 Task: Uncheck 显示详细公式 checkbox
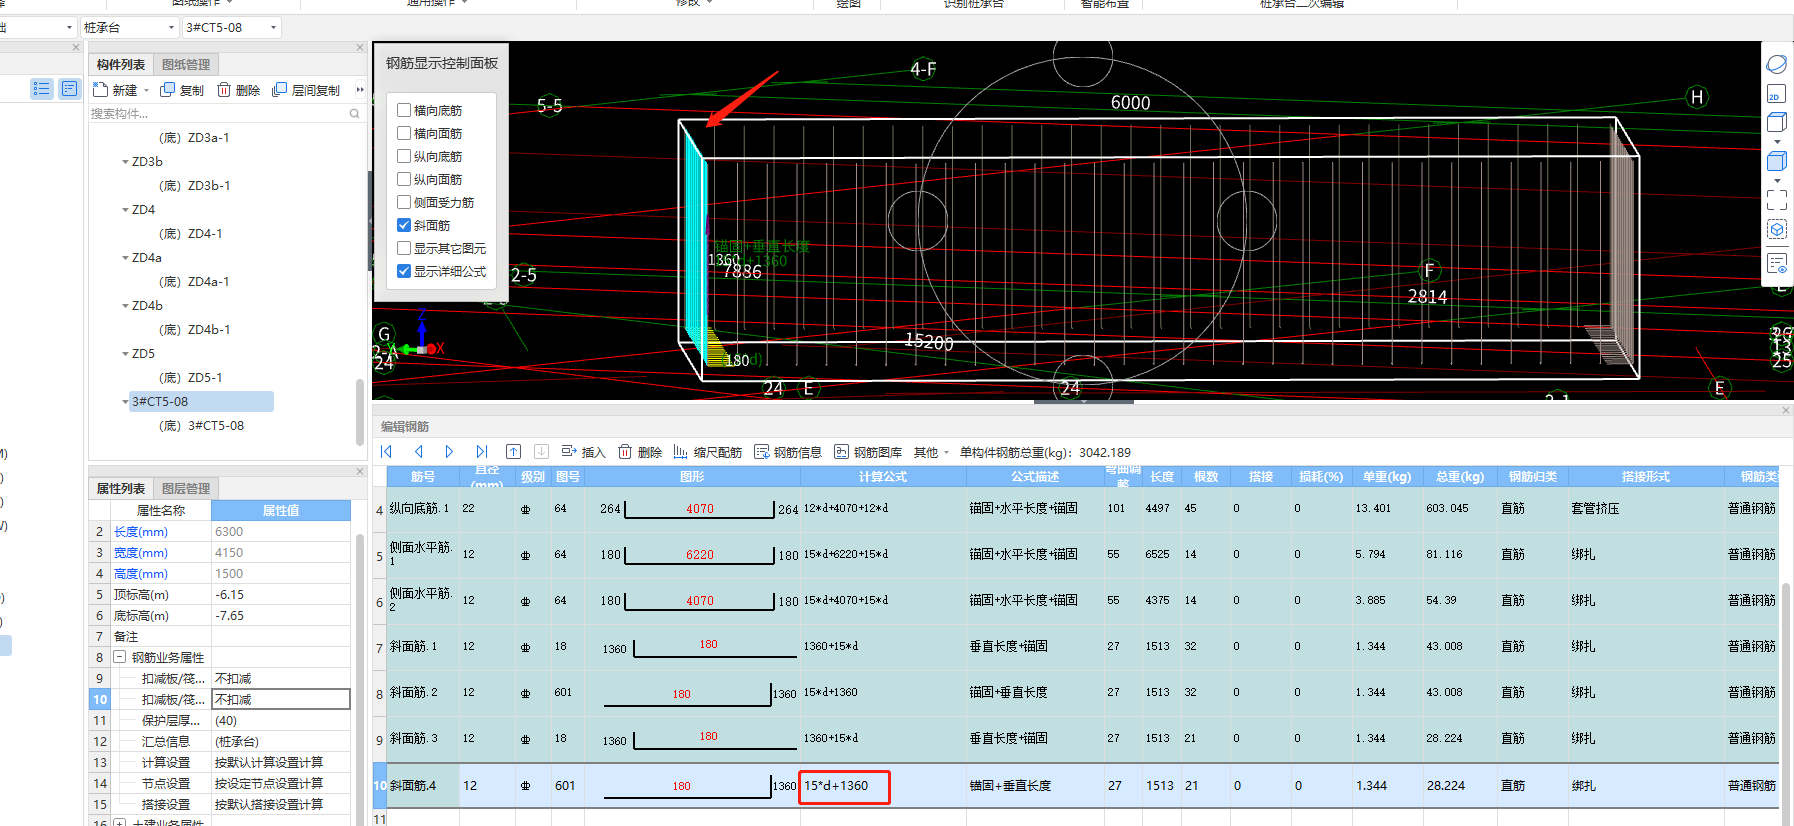click(404, 271)
